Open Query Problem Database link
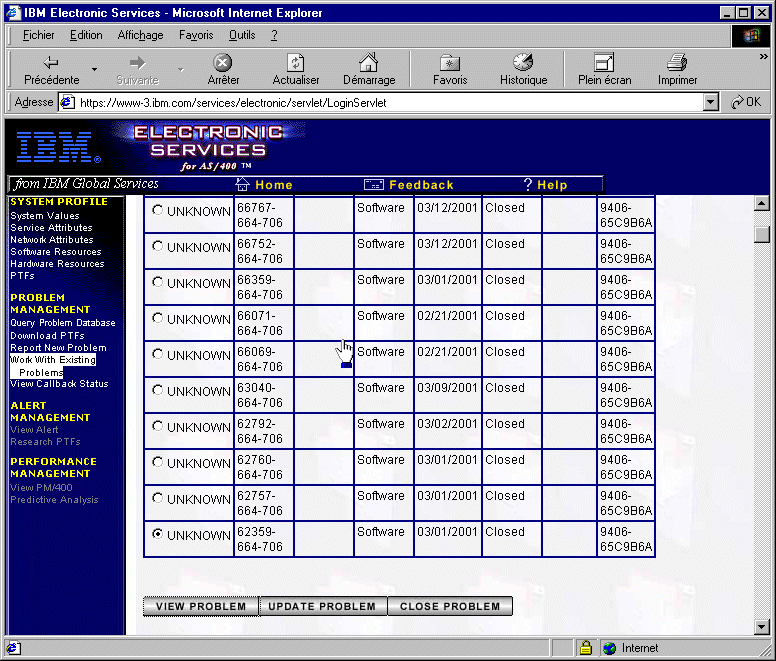The height and width of the screenshot is (661, 776). point(63,323)
